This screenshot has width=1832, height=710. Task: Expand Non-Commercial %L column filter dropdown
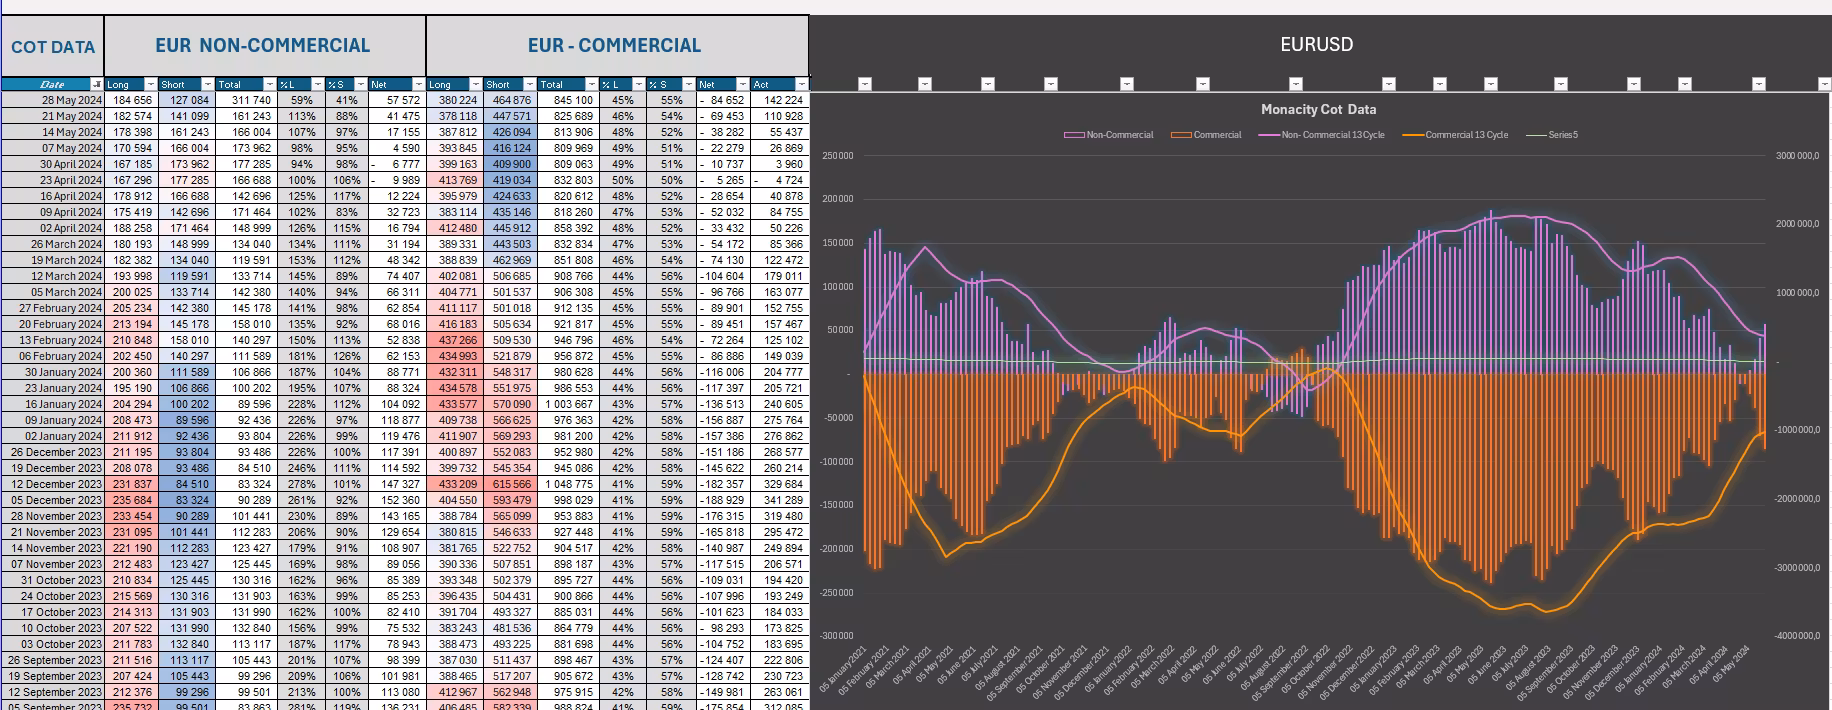point(317,85)
